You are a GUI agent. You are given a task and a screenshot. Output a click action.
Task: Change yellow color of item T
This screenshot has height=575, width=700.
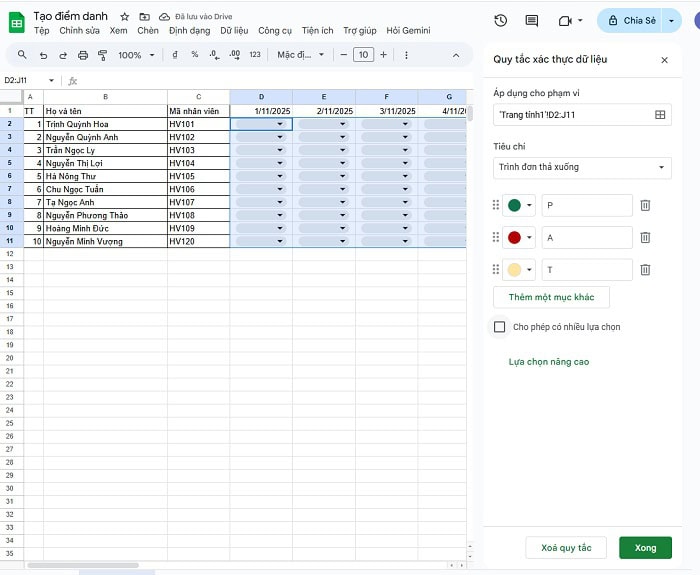[519, 270]
